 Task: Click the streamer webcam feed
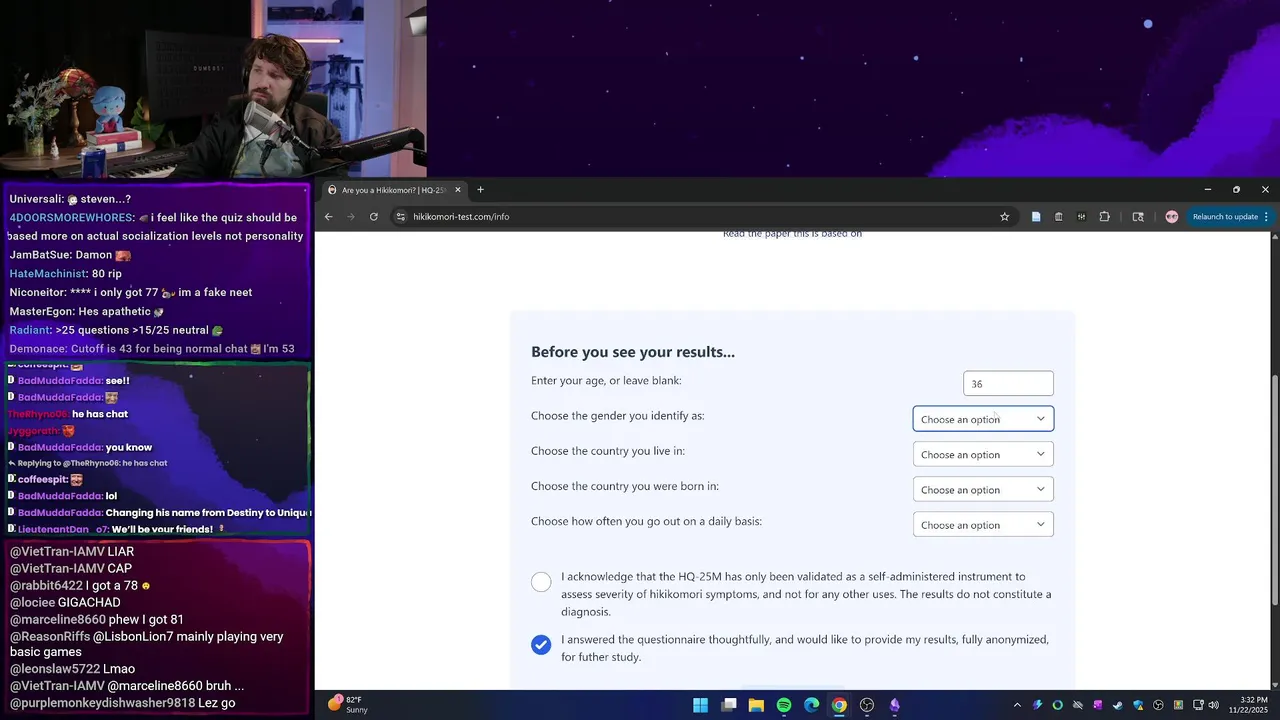coord(213,89)
